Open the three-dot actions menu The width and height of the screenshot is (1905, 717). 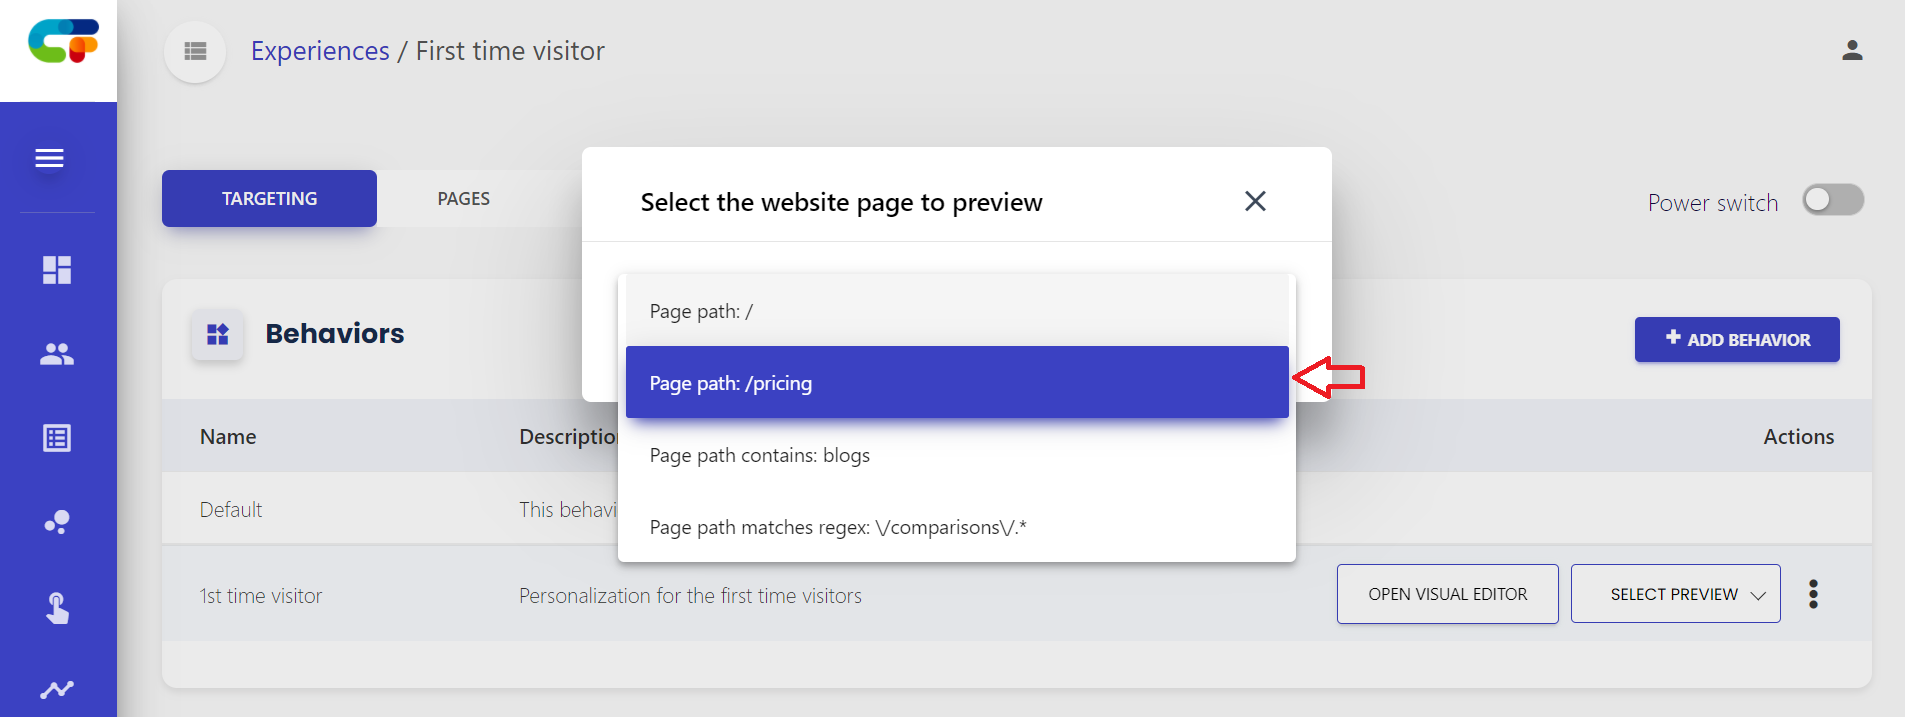pos(1813,594)
